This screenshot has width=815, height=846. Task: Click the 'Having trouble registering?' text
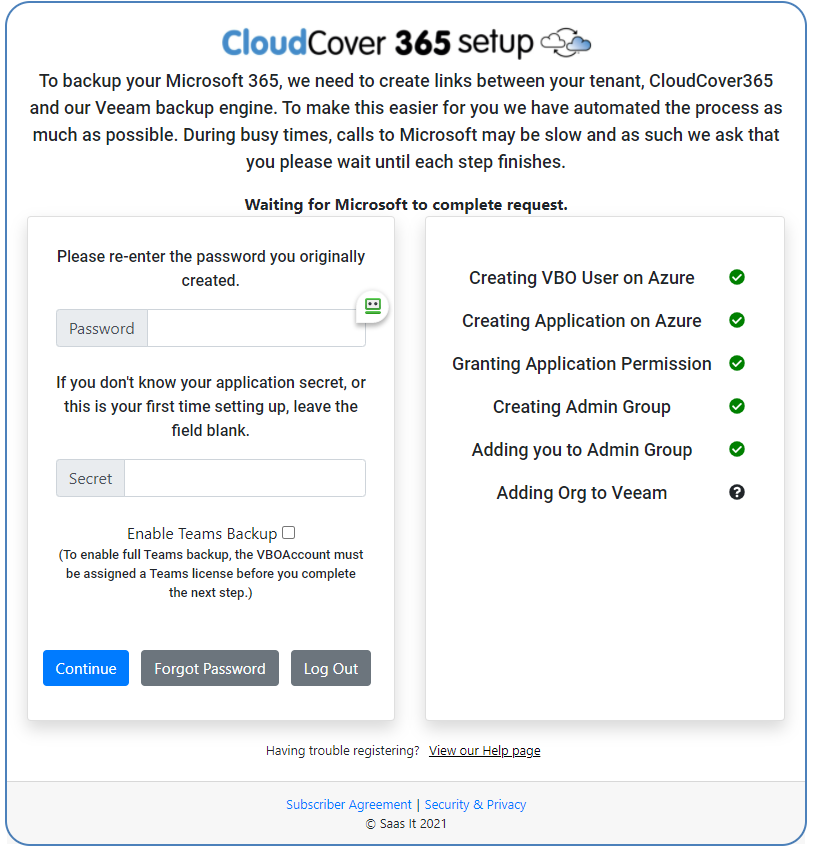point(343,751)
